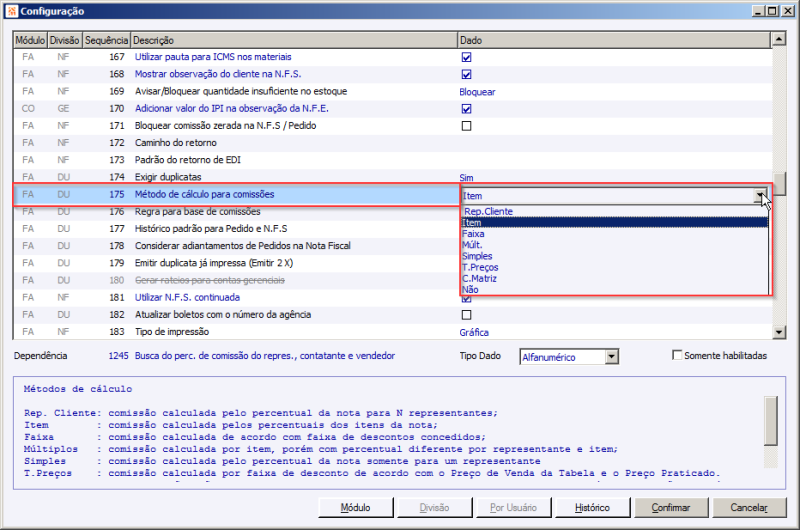Click the Divisão button
Screen dimensions: 800x530
434,508
